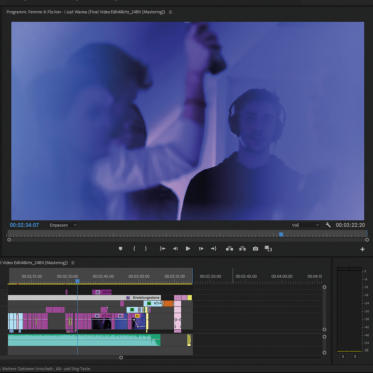Open the button editor plus icon

[362, 249]
